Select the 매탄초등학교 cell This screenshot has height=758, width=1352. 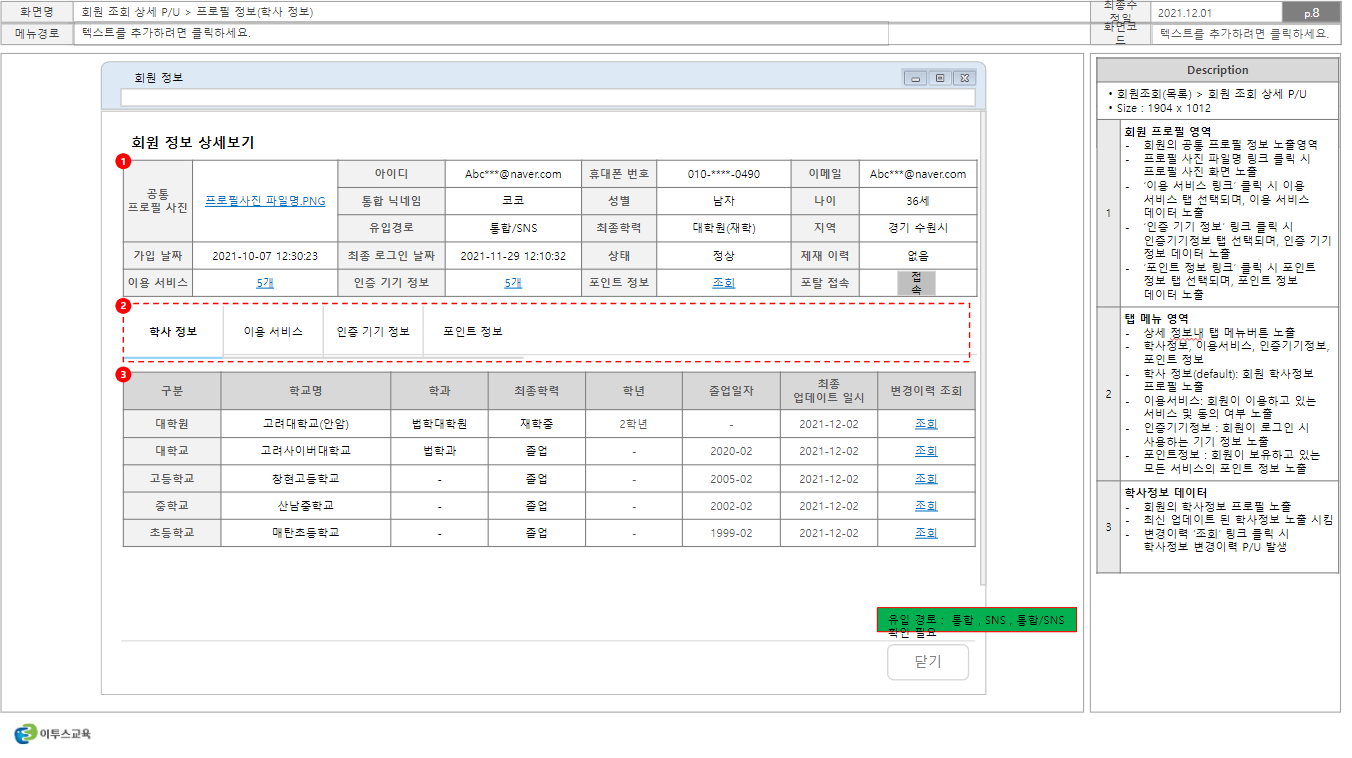pyautogui.click(x=306, y=533)
